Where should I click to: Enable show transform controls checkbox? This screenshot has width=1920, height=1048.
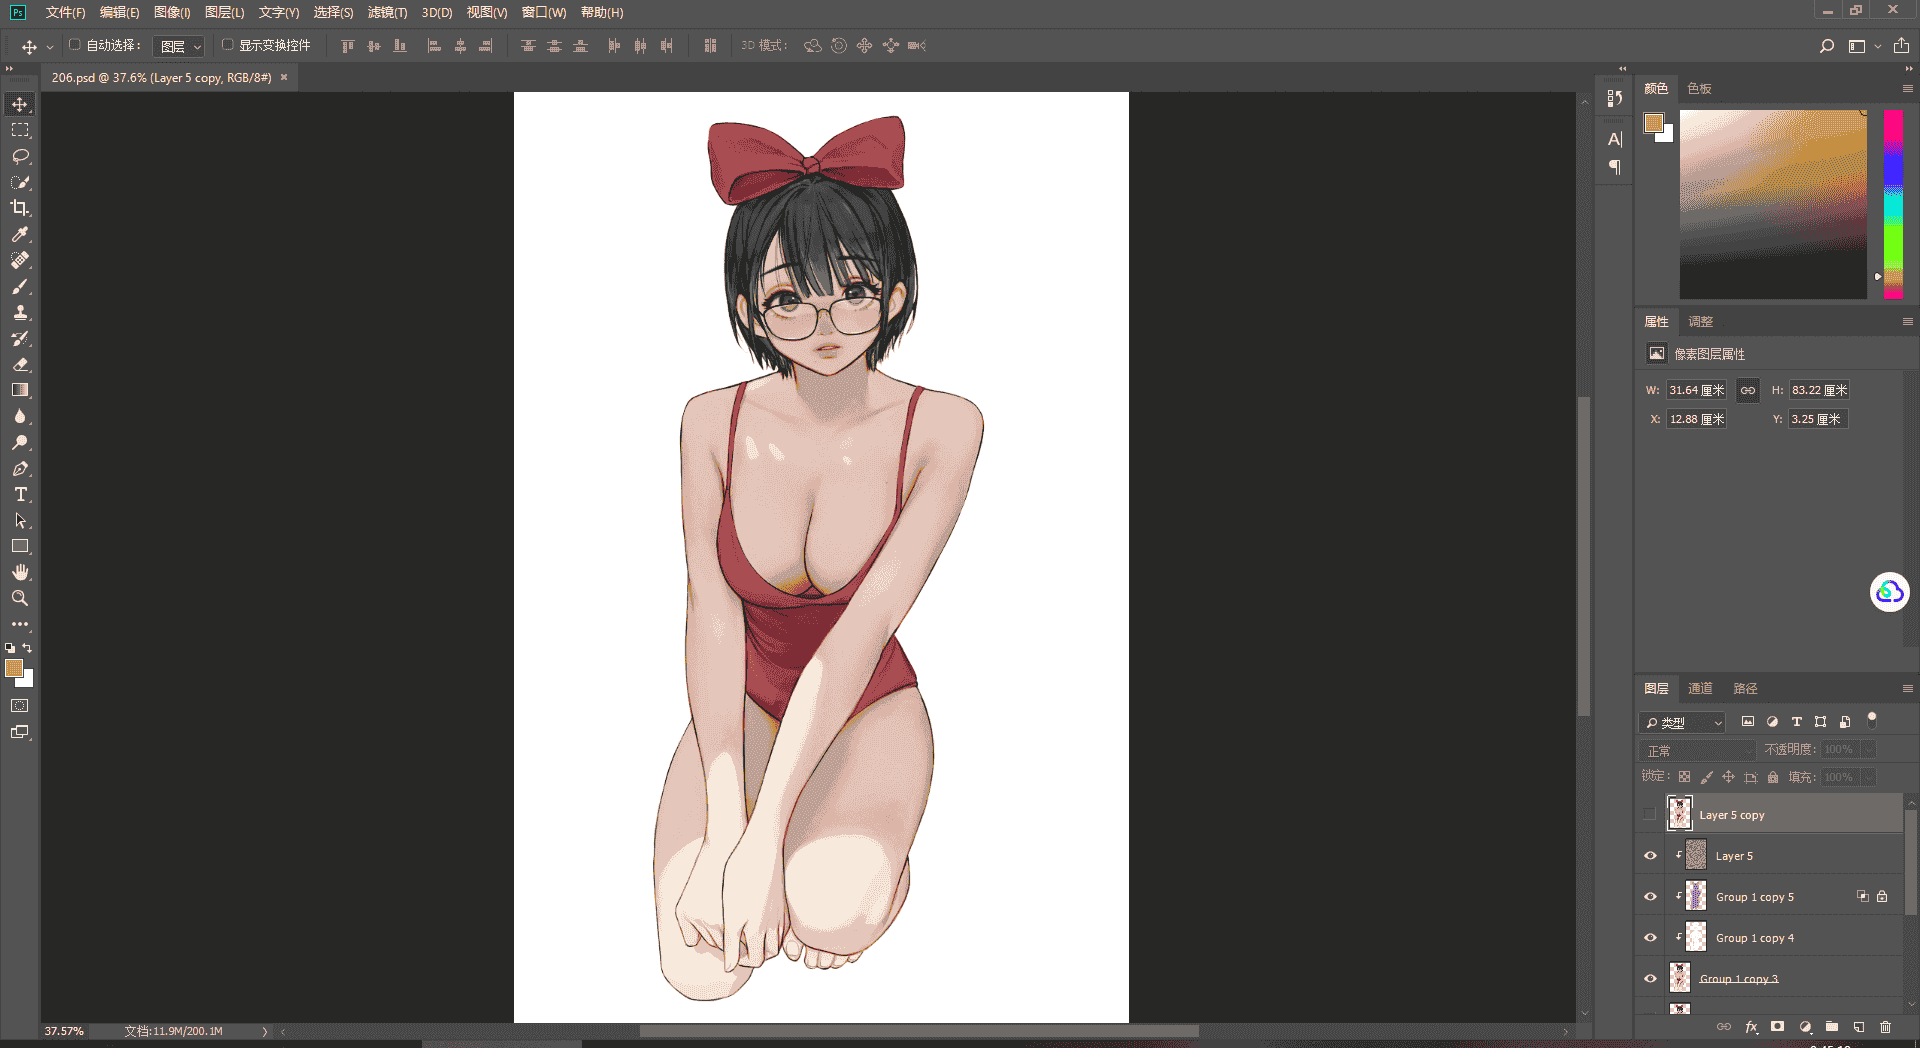click(x=227, y=45)
